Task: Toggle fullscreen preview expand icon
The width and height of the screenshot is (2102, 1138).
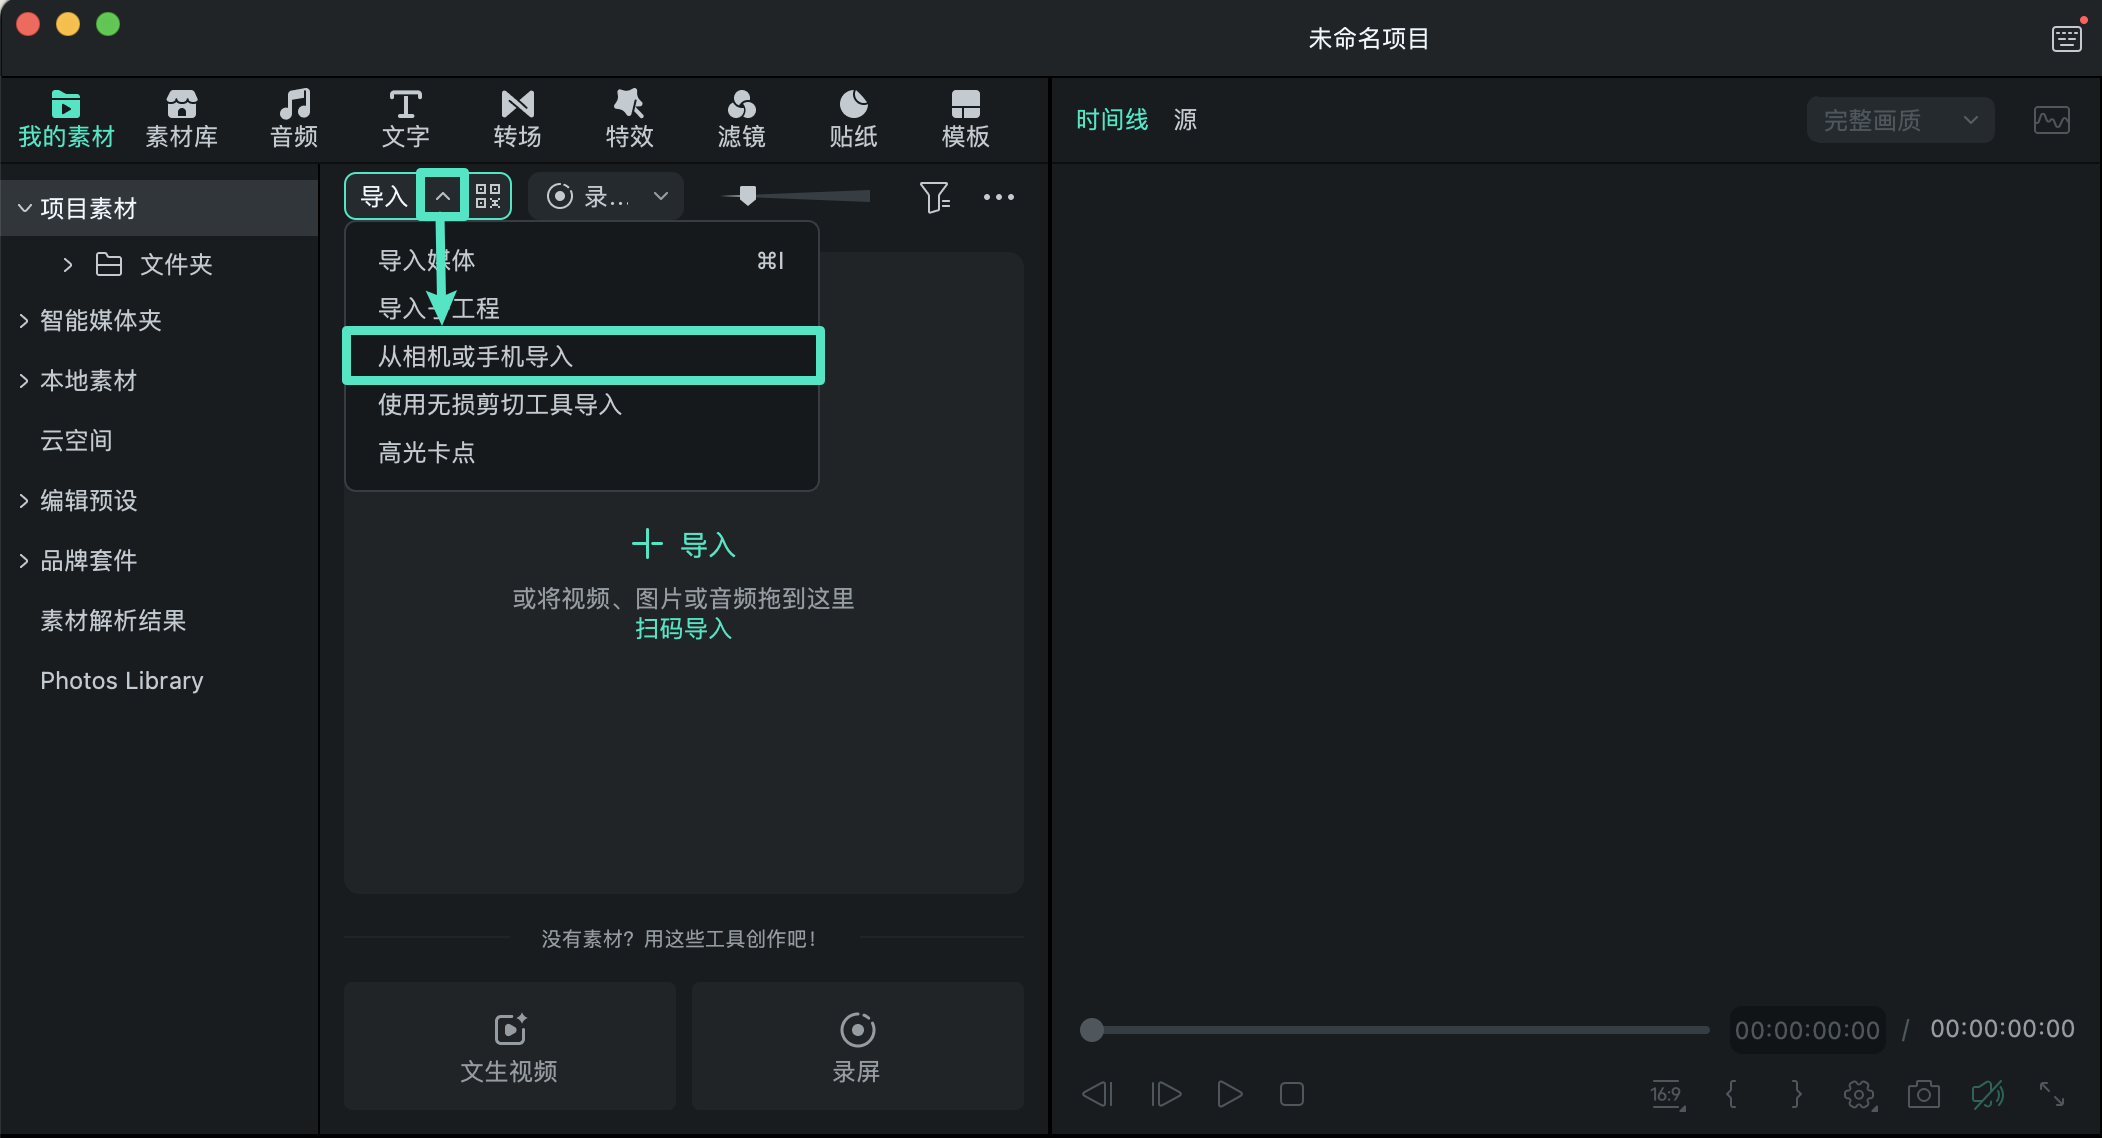Action: tap(2052, 1094)
